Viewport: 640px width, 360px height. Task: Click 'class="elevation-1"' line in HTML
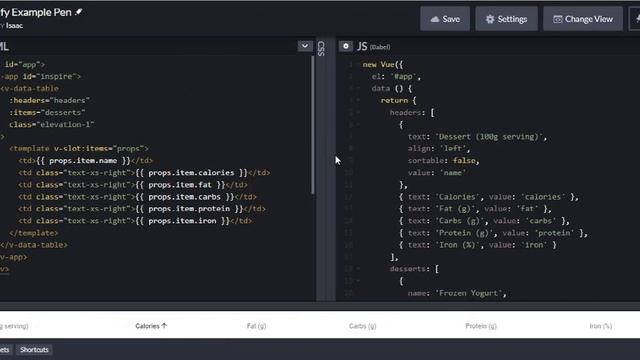pyautogui.click(x=51, y=124)
